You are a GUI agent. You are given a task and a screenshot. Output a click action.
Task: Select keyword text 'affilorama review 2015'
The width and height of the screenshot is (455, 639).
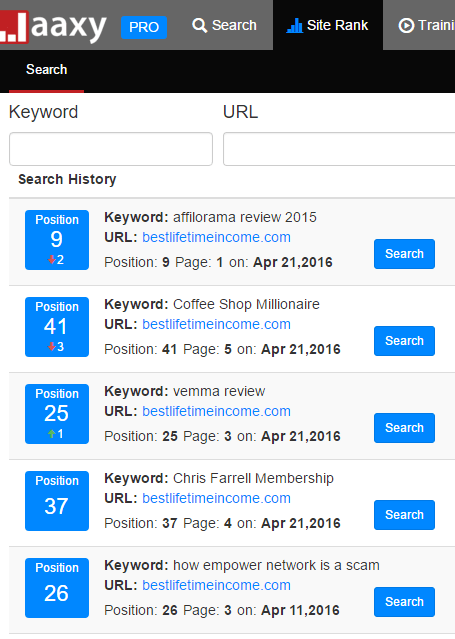(x=245, y=217)
